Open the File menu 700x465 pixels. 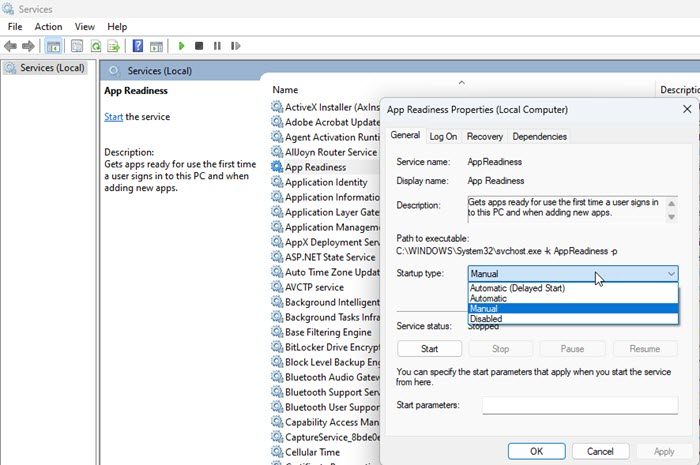pos(15,27)
